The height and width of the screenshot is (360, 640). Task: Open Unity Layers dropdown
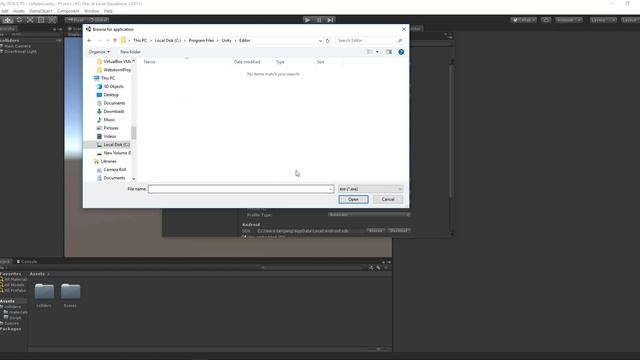[602, 20]
